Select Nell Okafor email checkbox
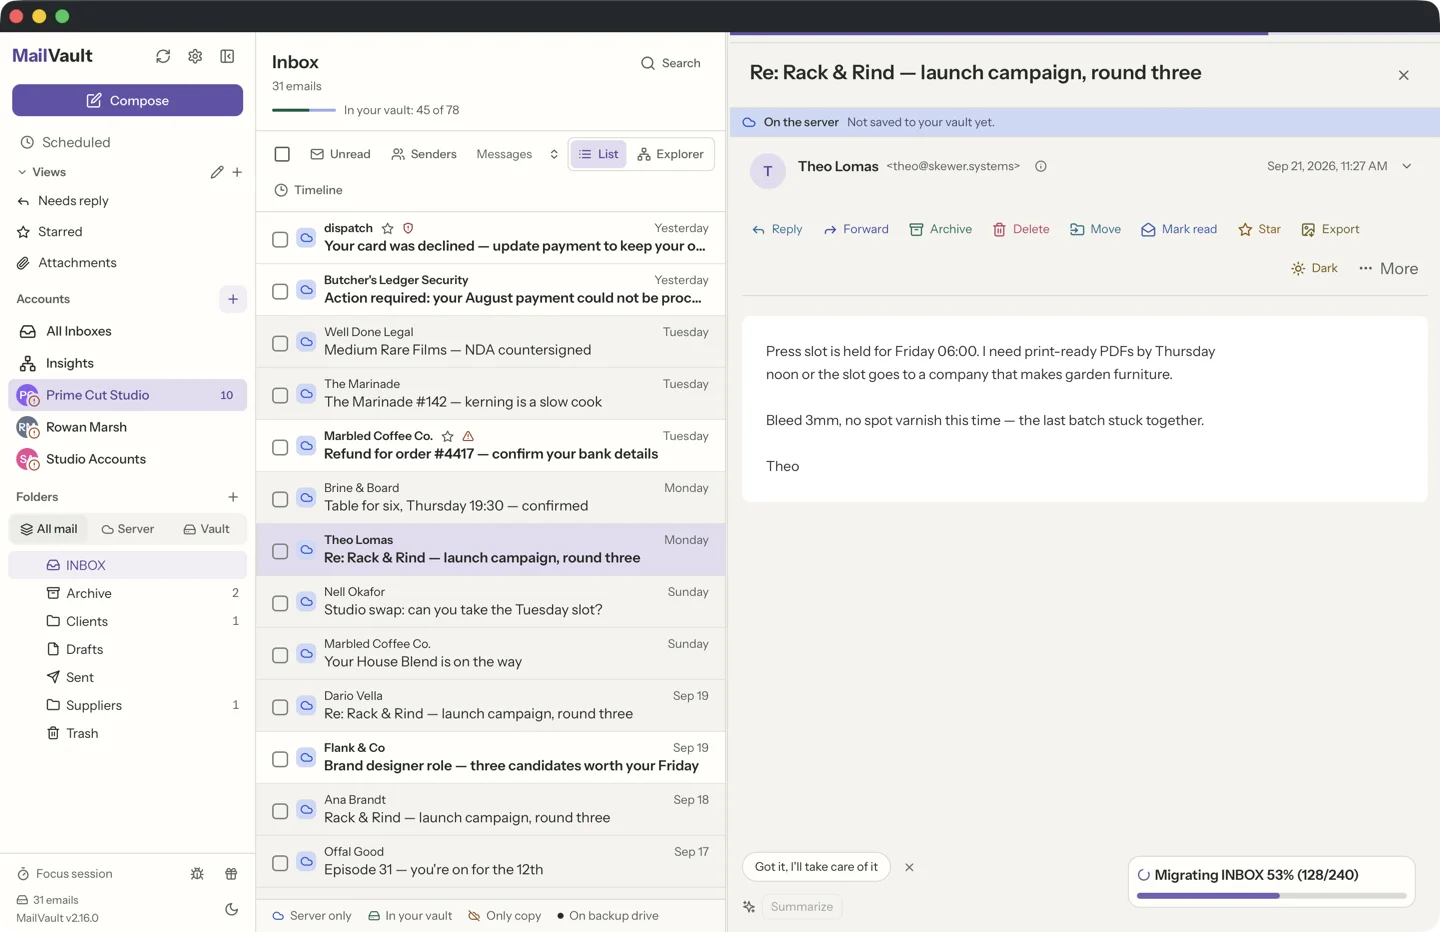 click(x=280, y=603)
